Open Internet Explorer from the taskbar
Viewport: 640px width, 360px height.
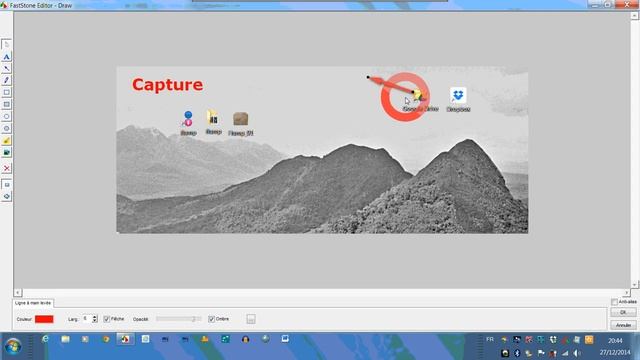click(45, 339)
